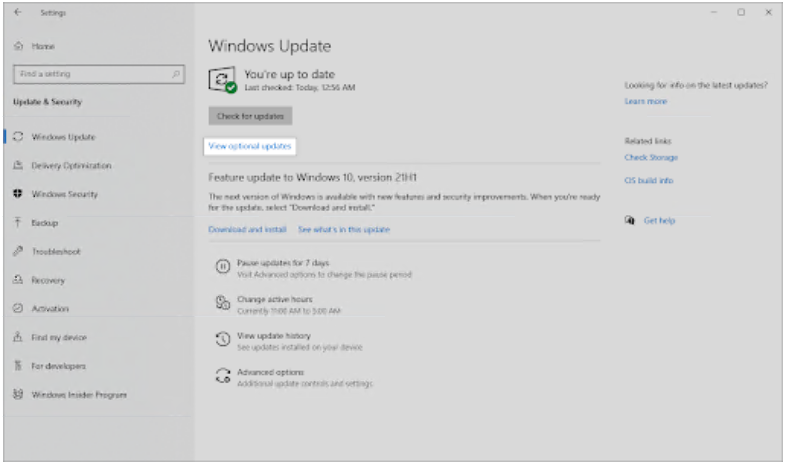The height and width of the screenshot is (464, 786).
Task: Click the Windows Security shield icon
Action: tap(19, 194)
